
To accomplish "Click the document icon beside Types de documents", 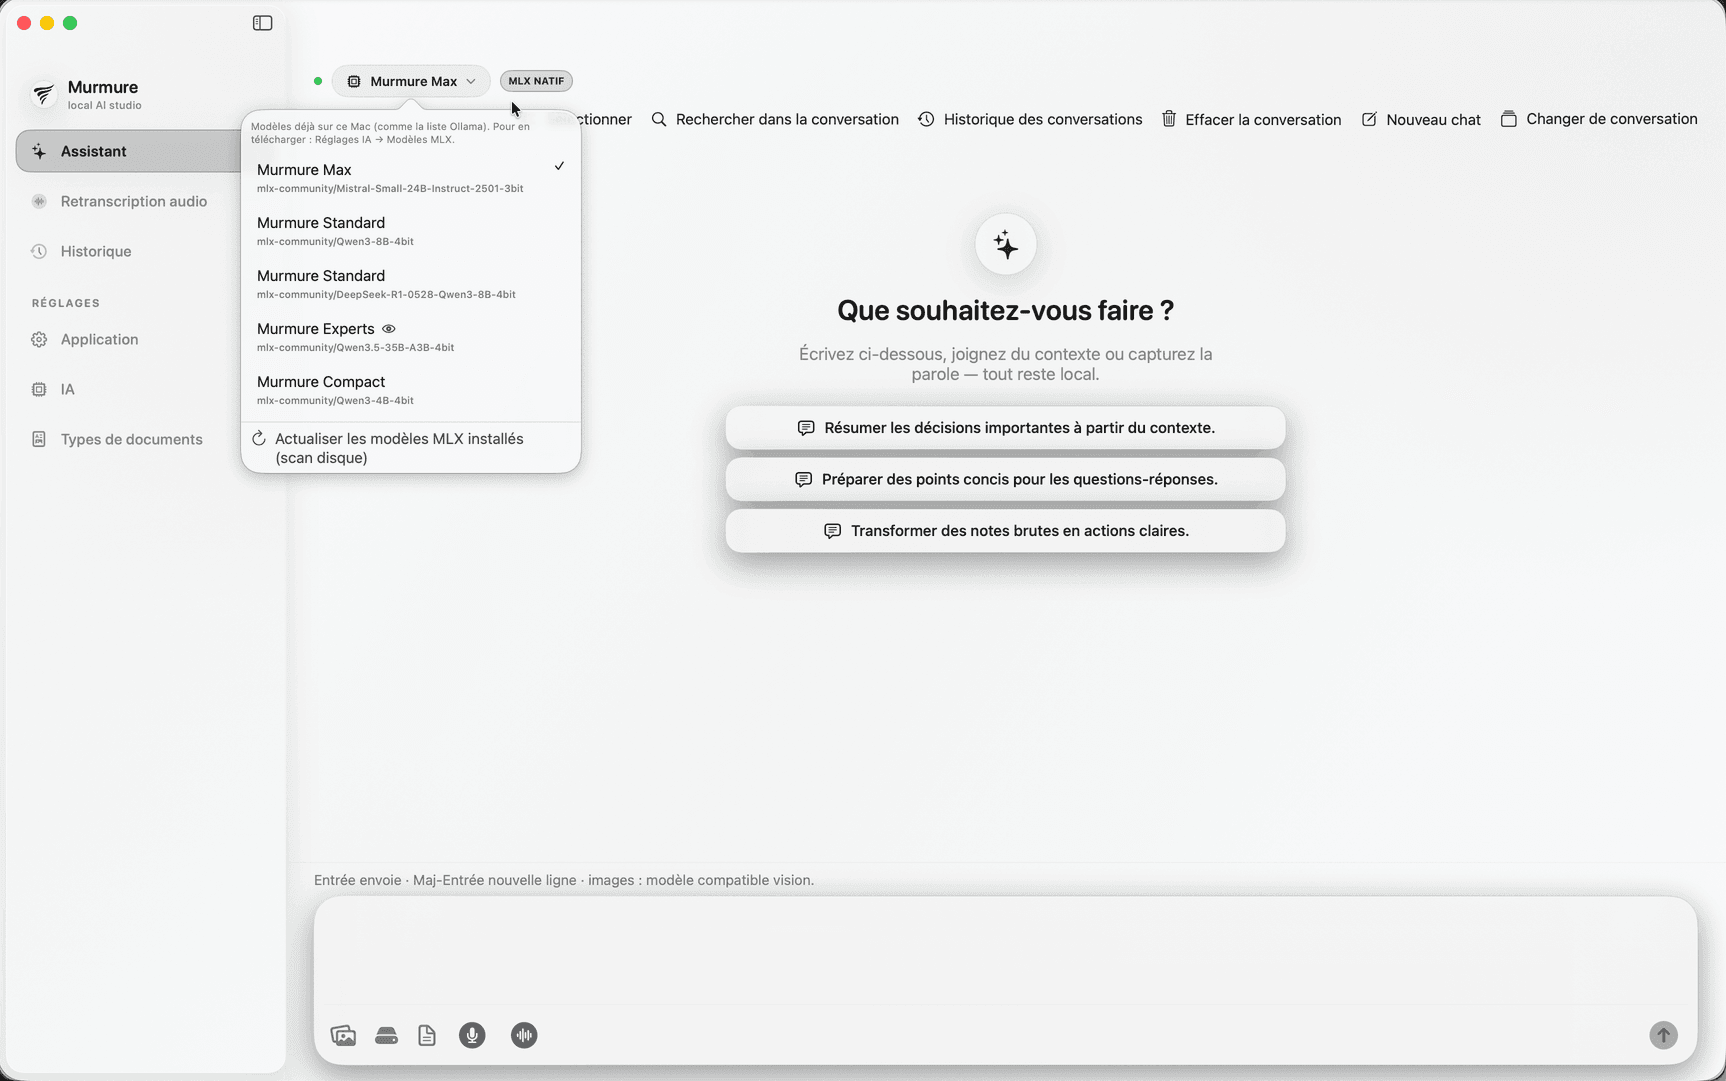I will tap(39, 439).
